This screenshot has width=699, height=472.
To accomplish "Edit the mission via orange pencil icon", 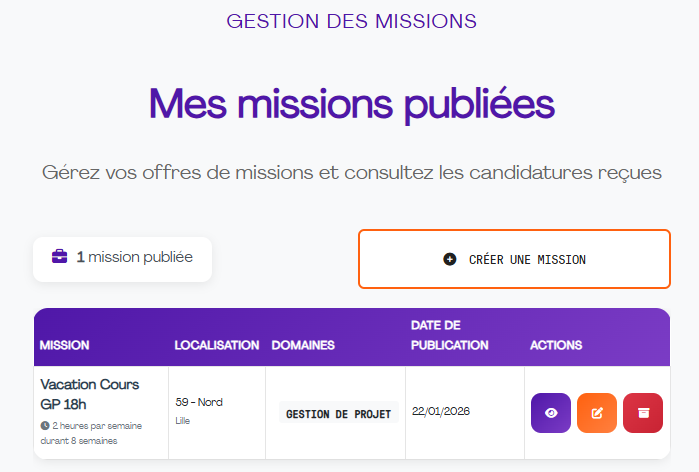I will [597, 413].
